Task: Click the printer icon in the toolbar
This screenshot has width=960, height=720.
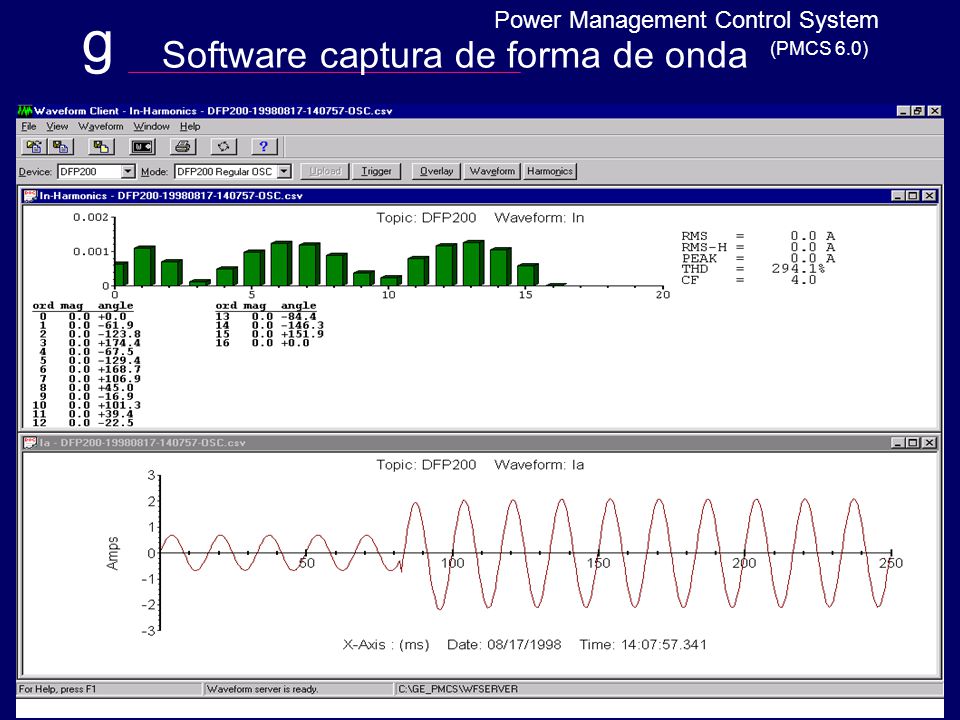Action: 182,147
